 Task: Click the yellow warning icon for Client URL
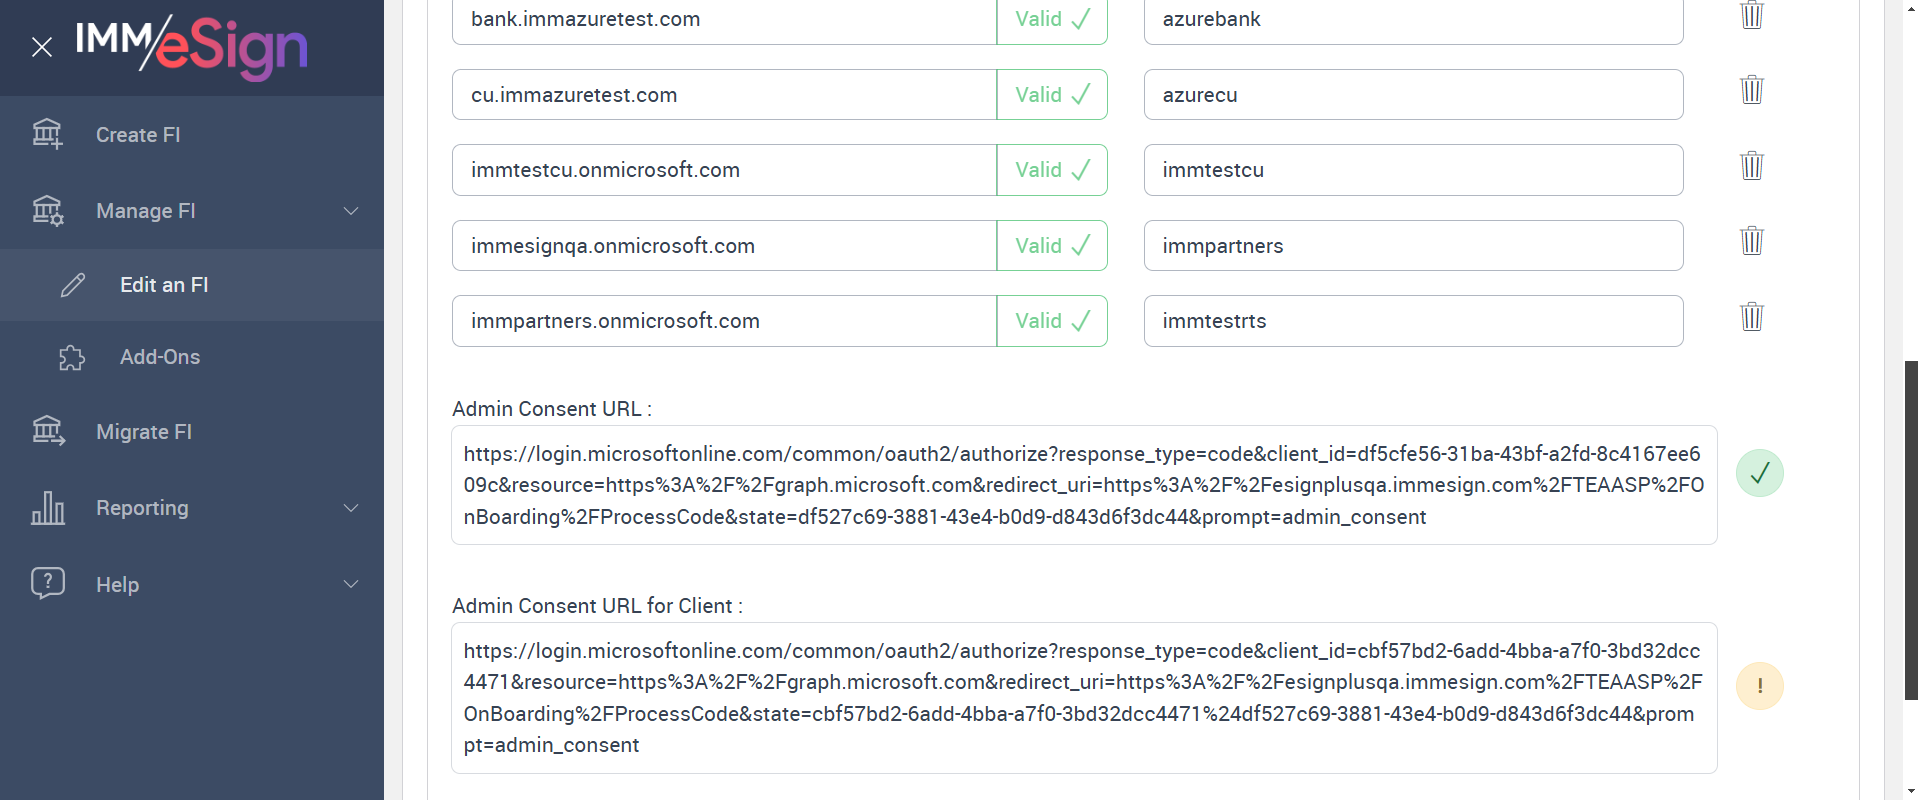point(1759,686)
